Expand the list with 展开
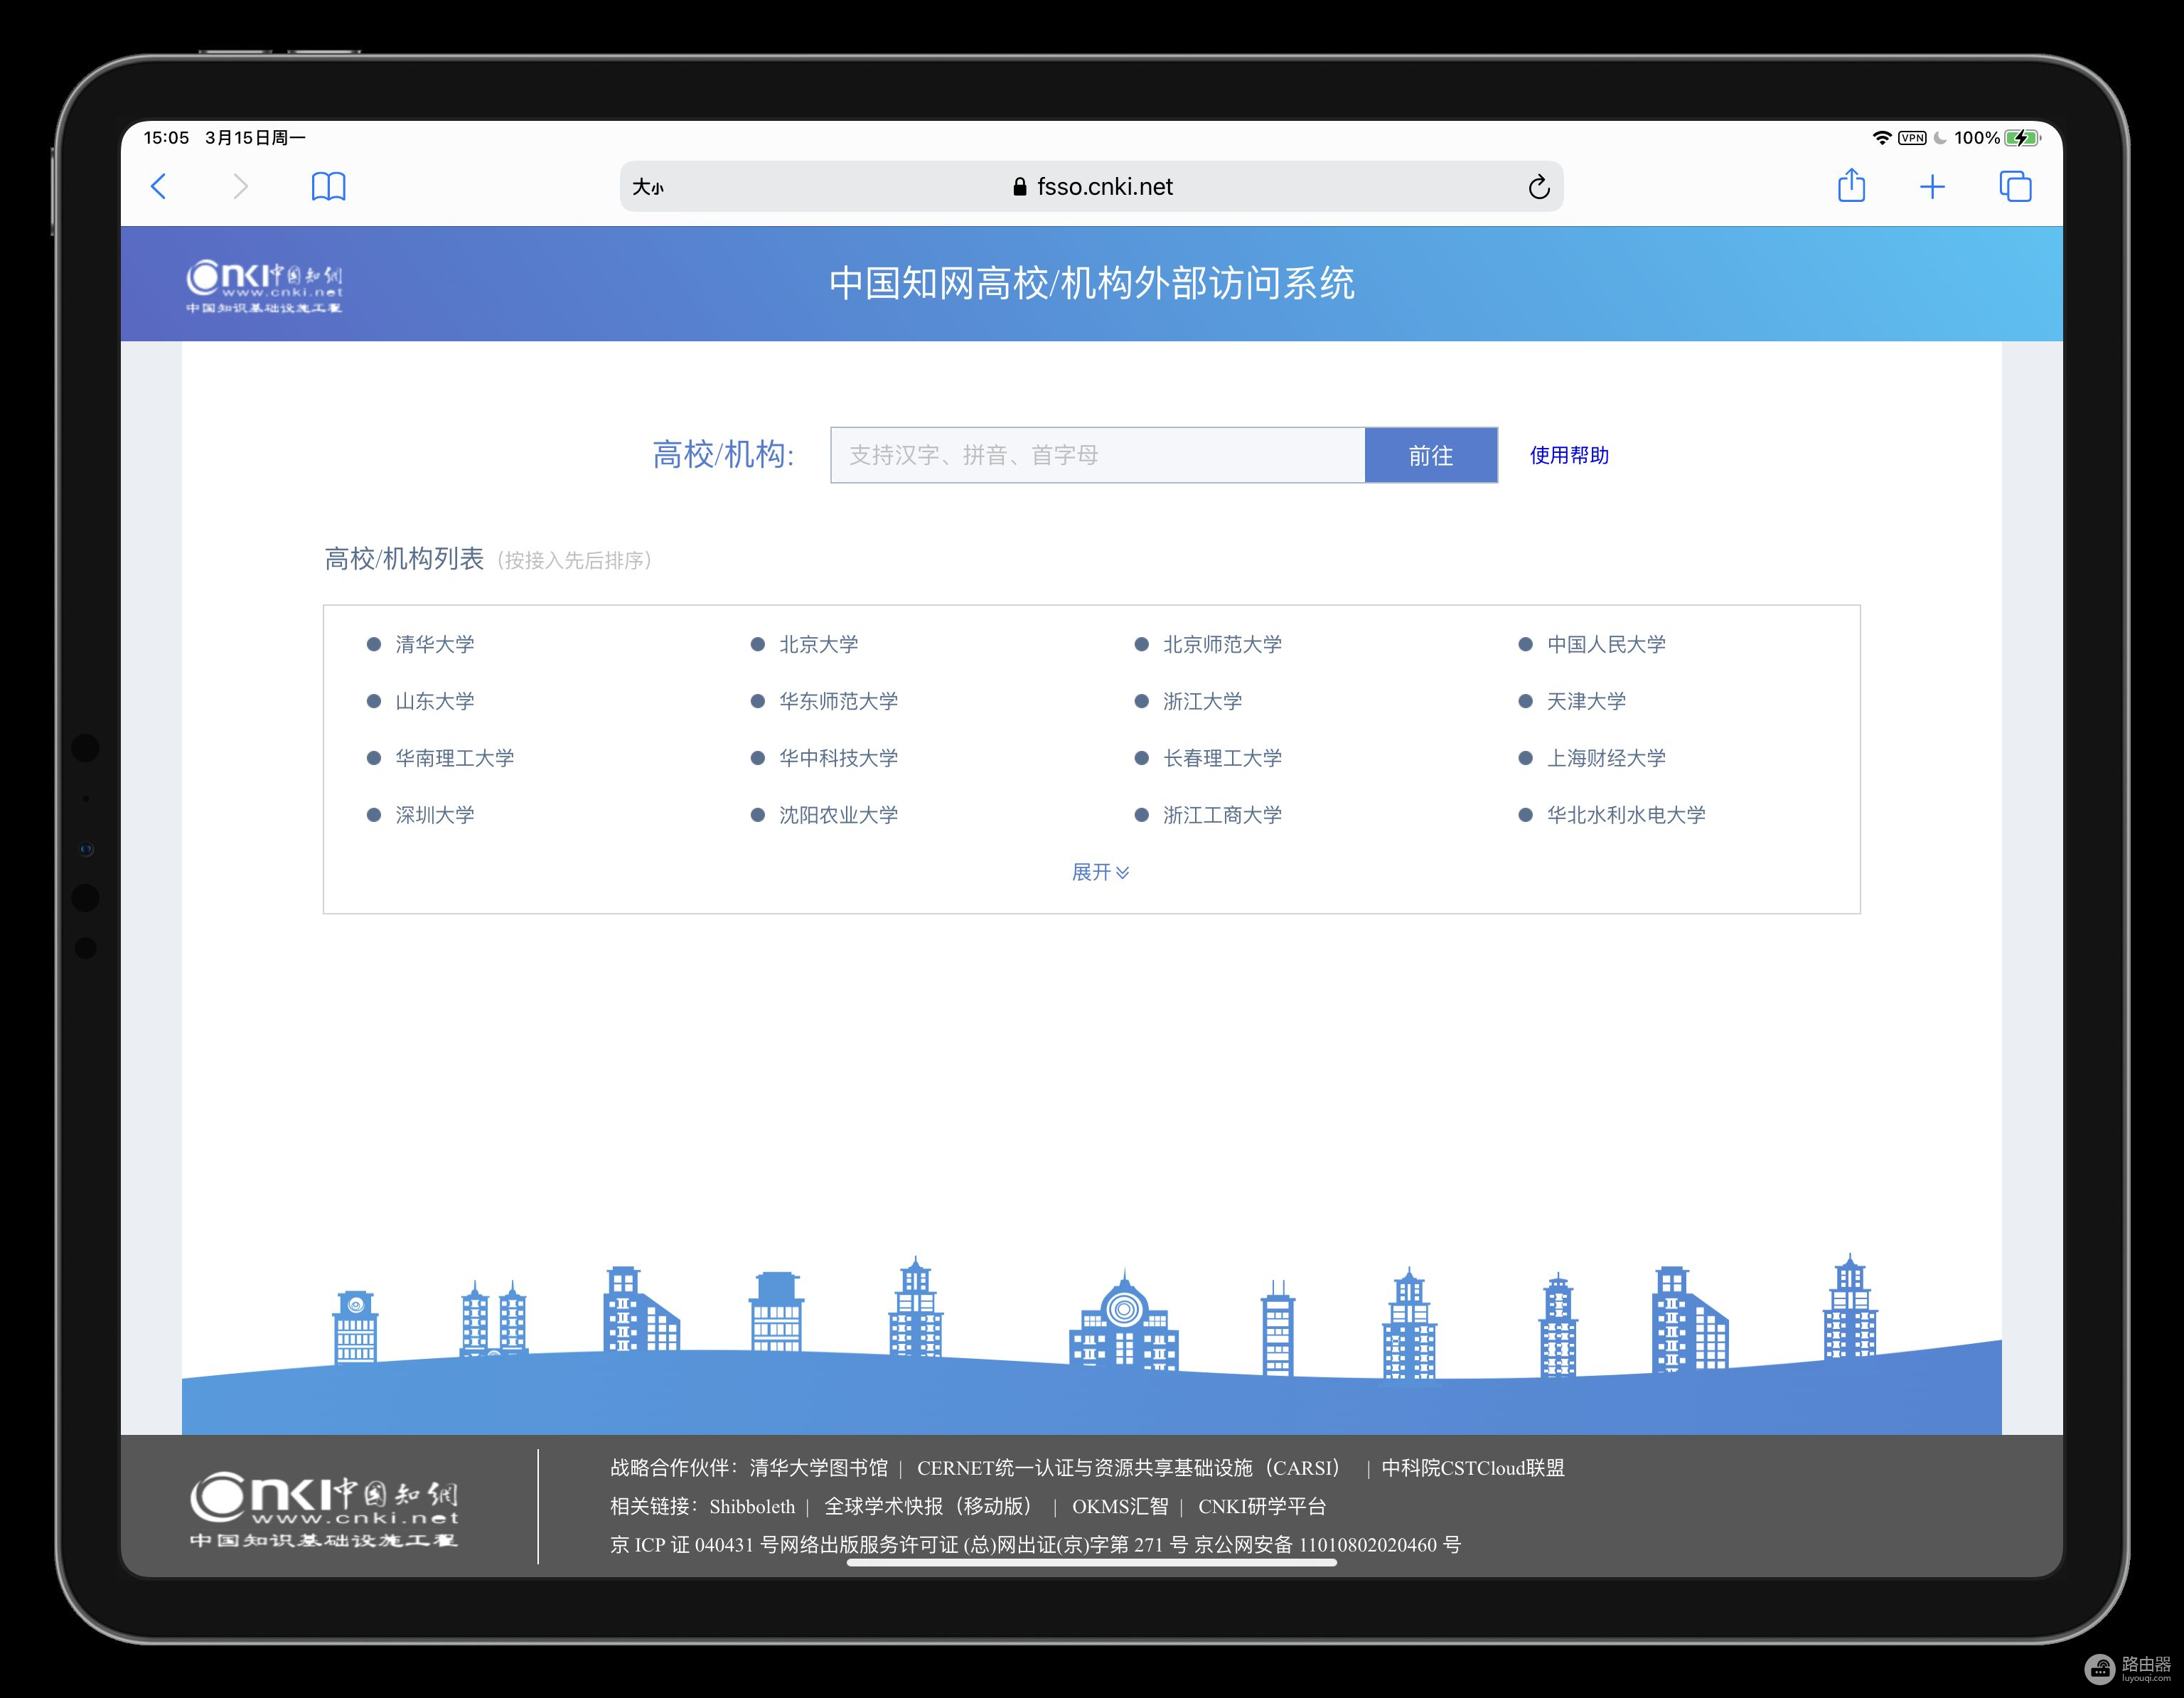The image size is (2184, 1698). point(1100,872)
